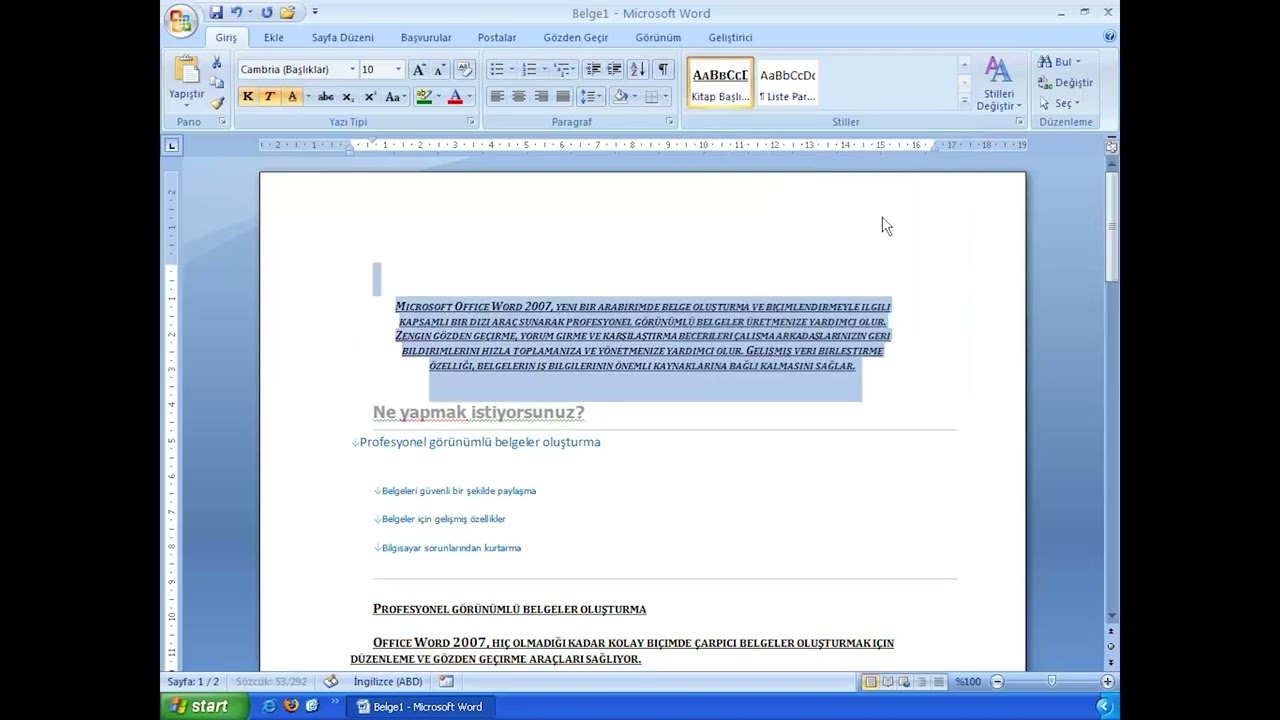Click the Open folder quick access icon
Viewport: 1280px width, 720px height.
[288, 13]
